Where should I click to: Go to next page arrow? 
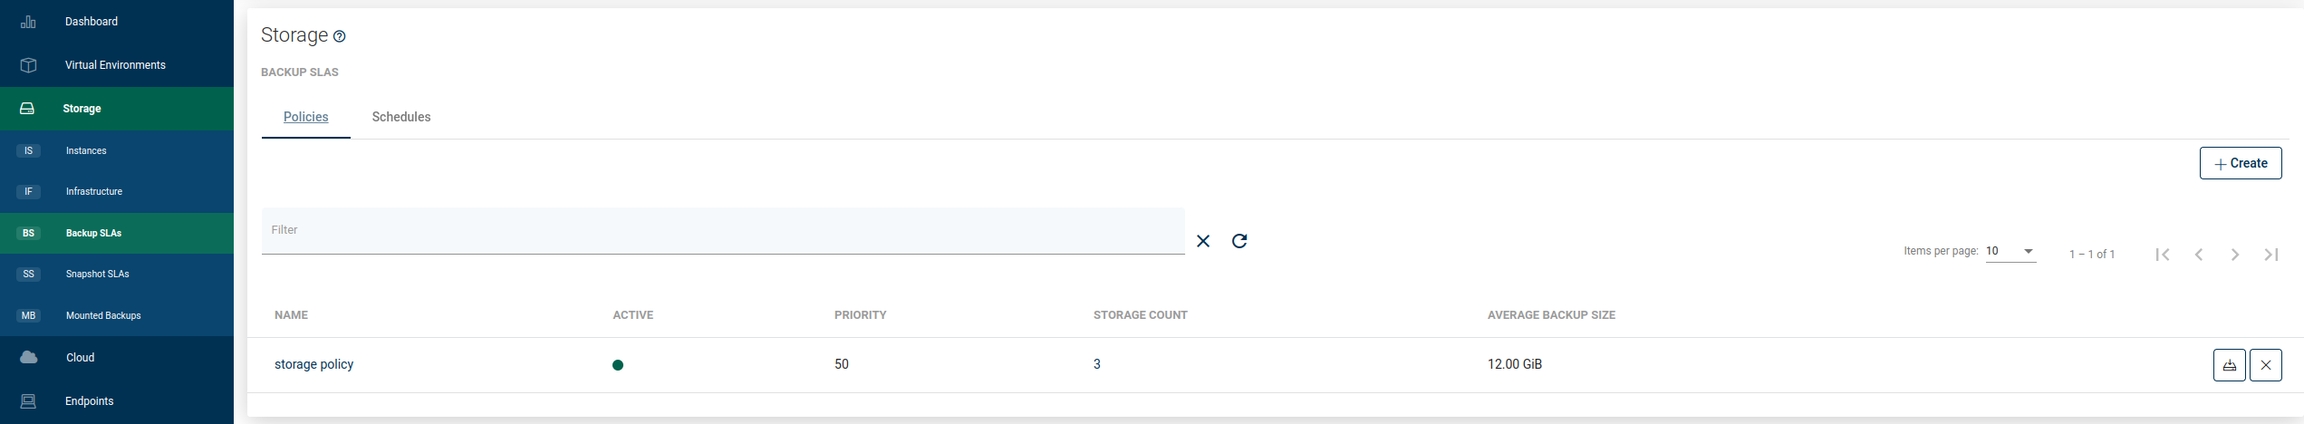[x=2235, y=255]
